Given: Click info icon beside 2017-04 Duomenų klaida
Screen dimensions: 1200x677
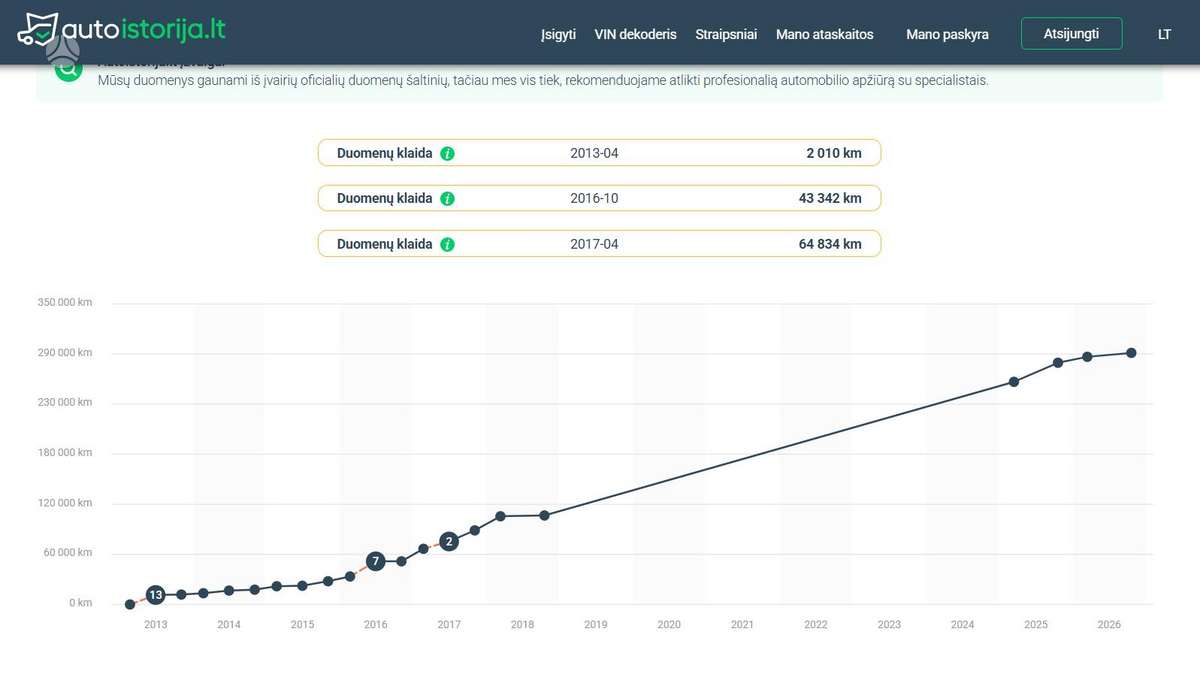Looking at the screenshot, I should point(448,244).
